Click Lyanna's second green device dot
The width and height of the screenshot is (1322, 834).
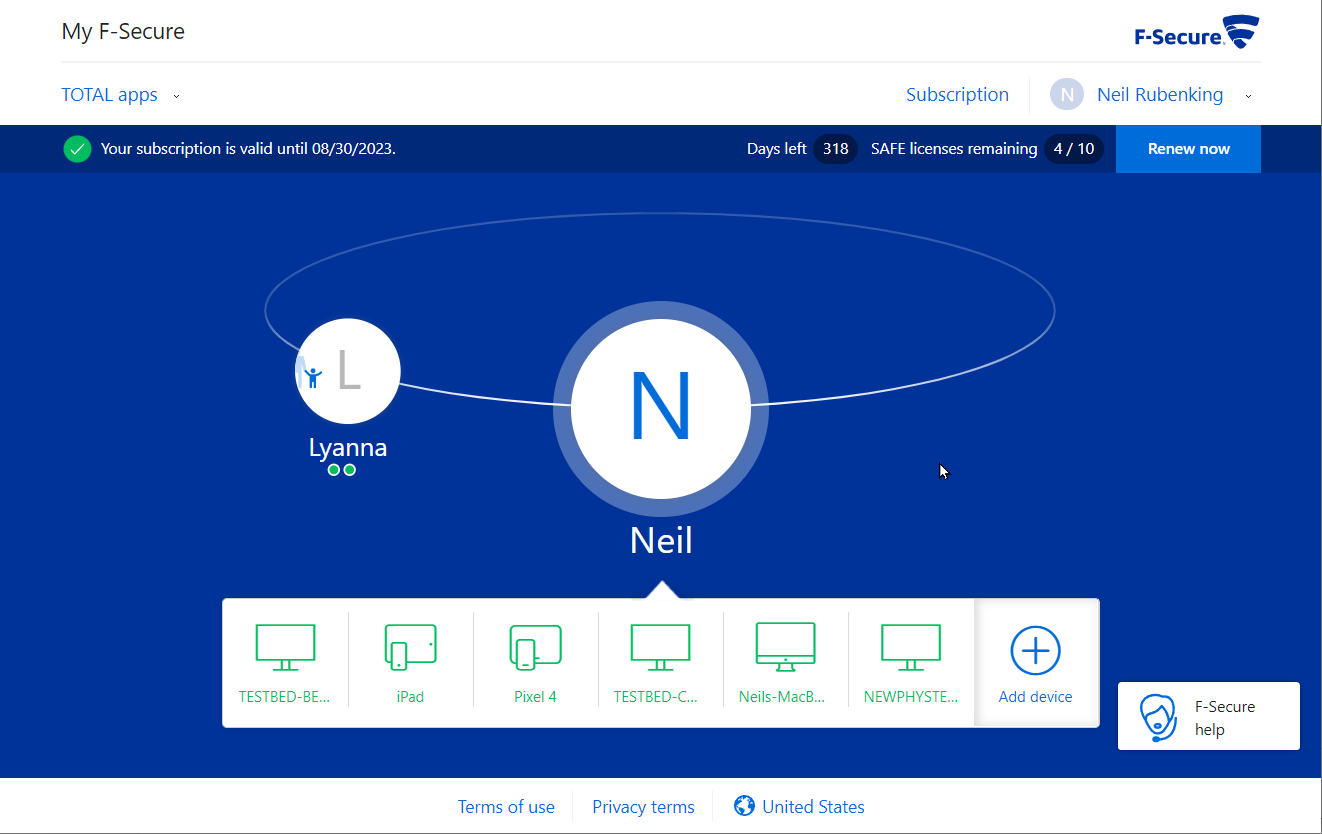click(349, 470)
